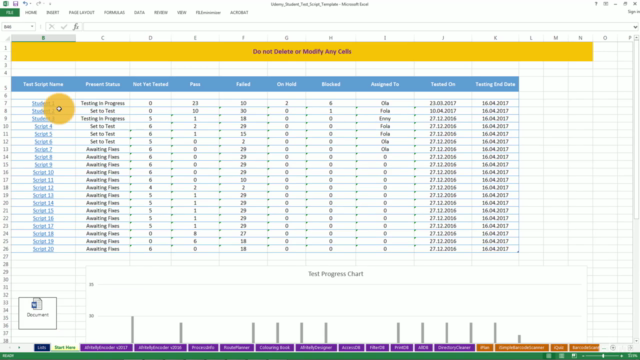Select column K header

(495, 38)
